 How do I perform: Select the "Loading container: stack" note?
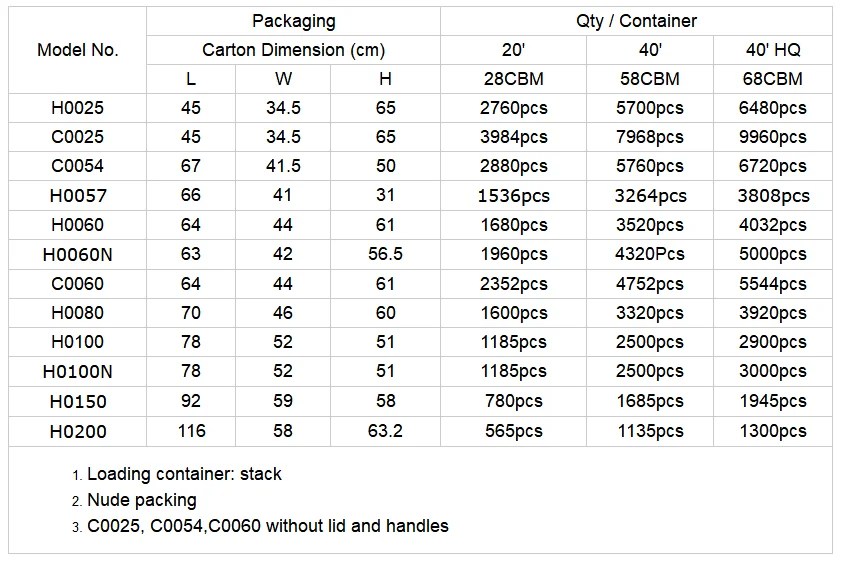[184, 474]
